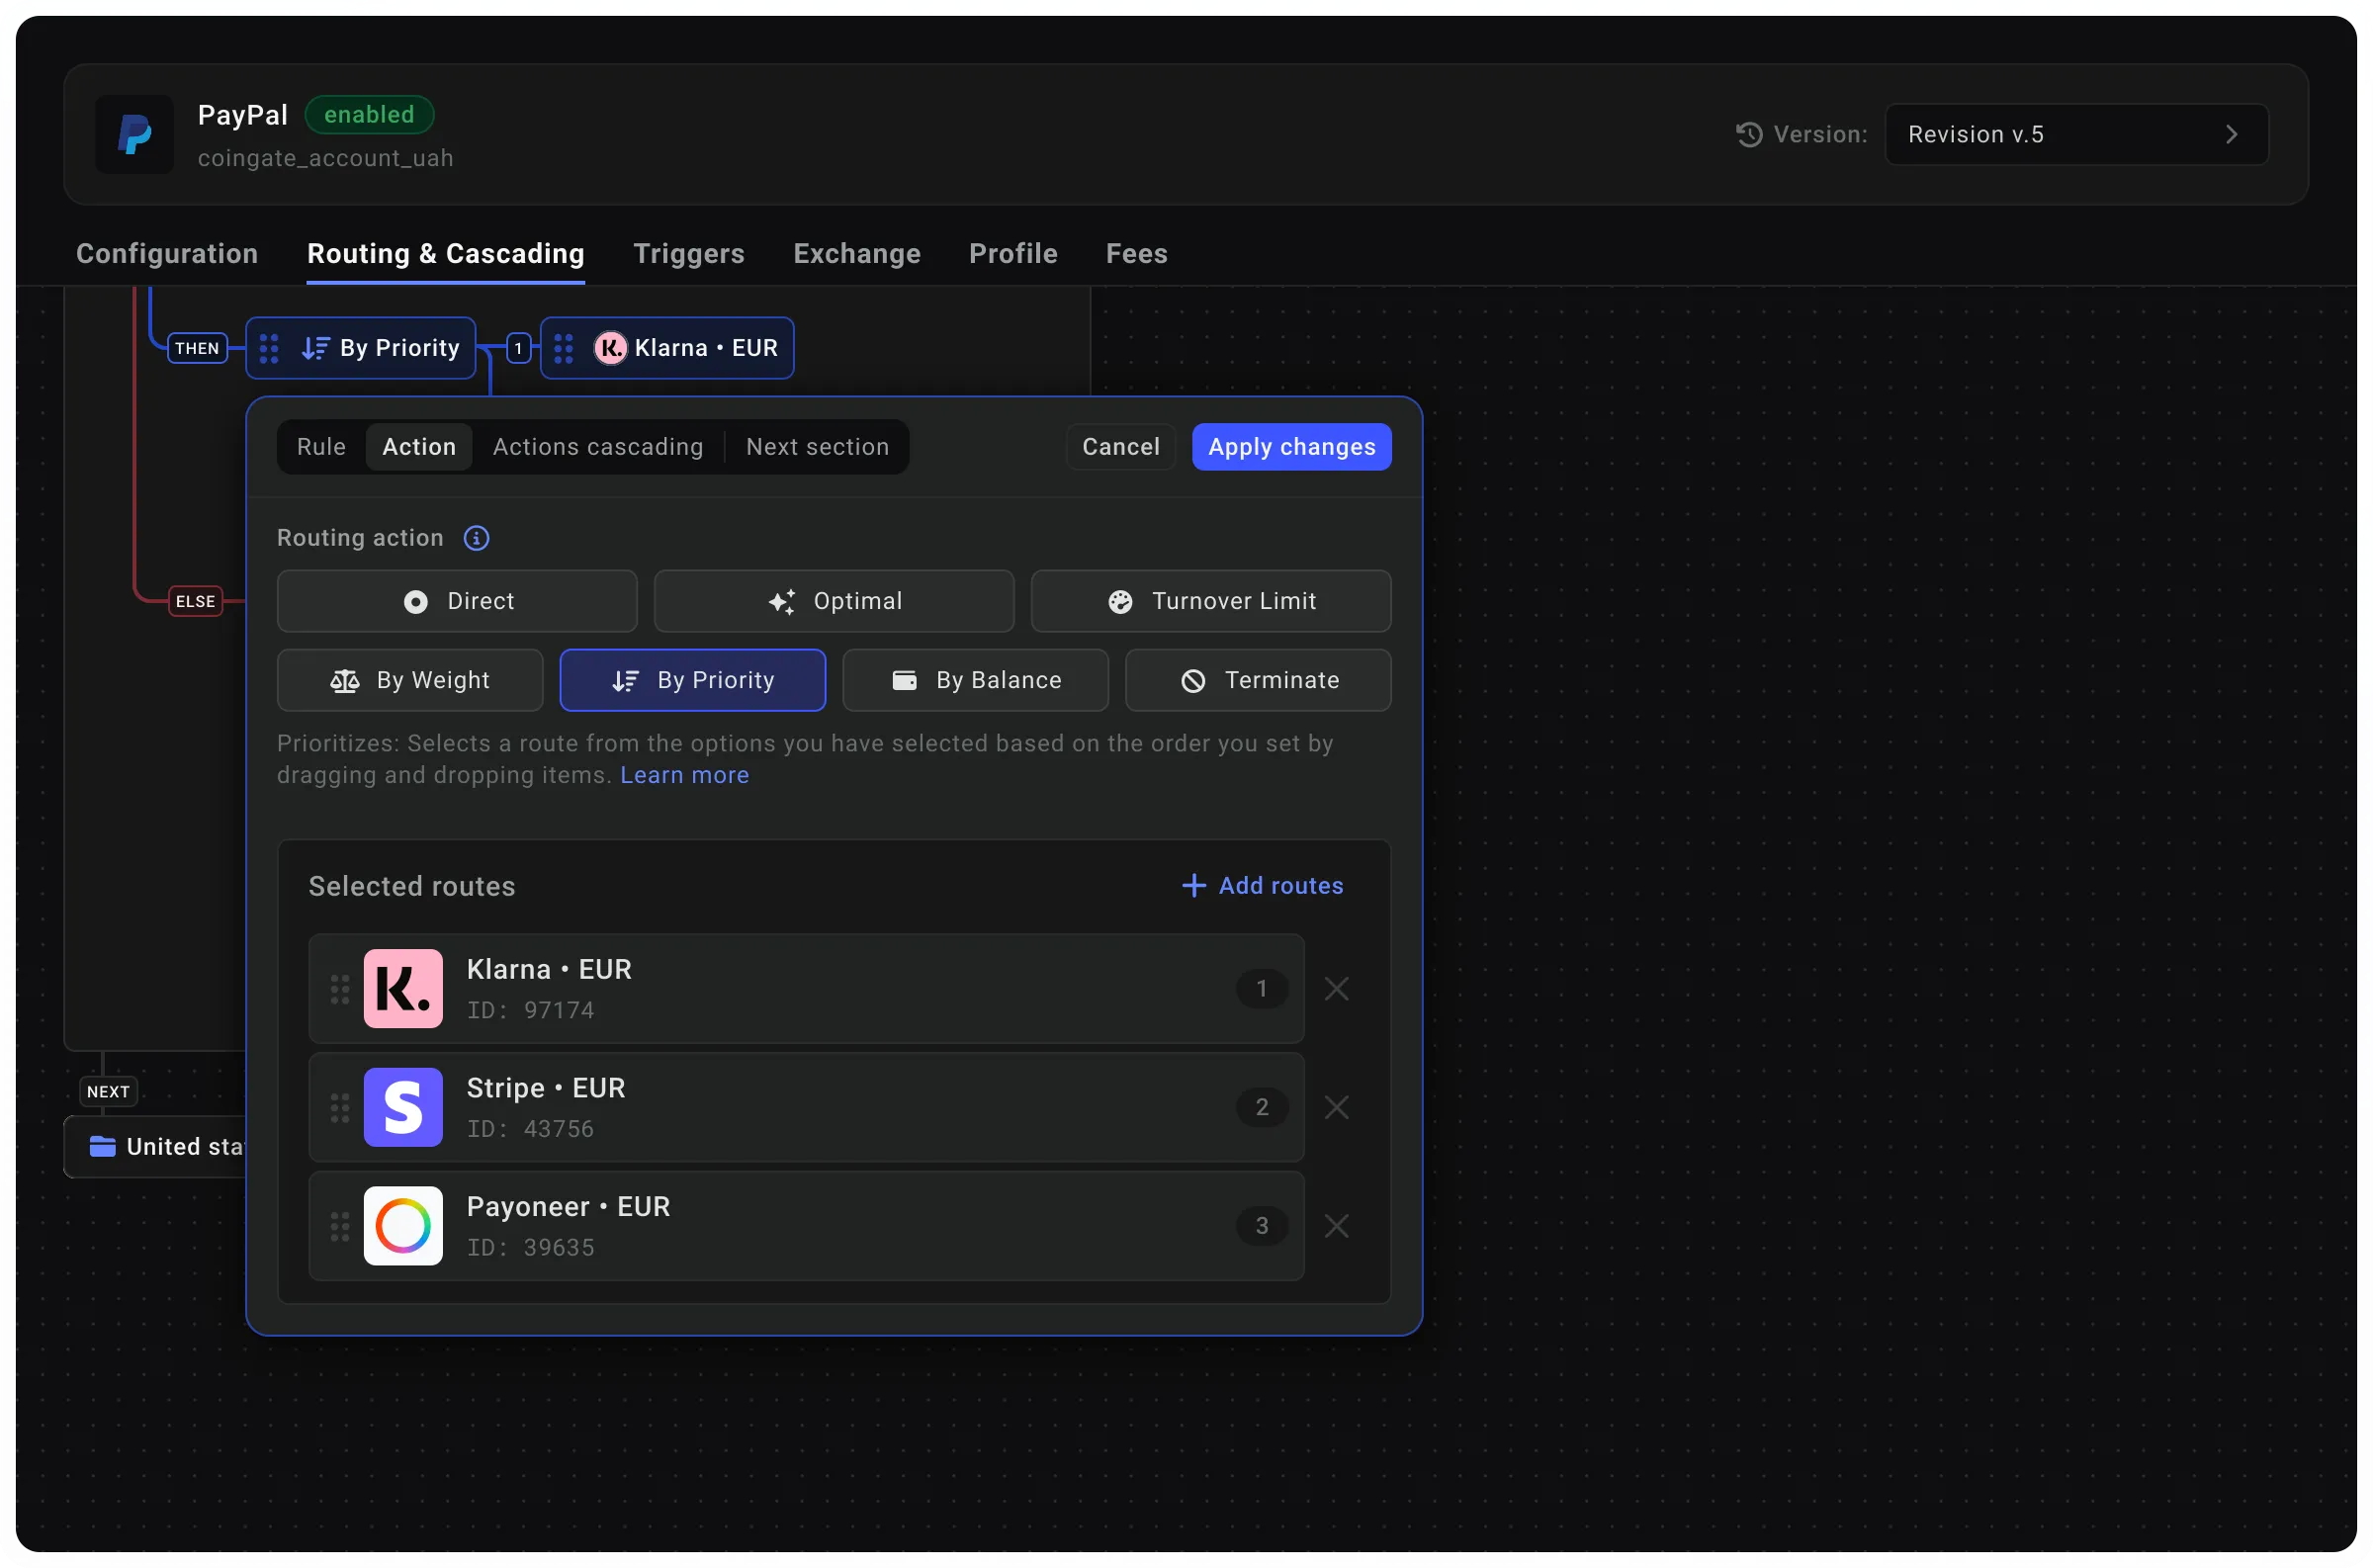The height and width of the screenshot is (1568, 2373).
Task: Remove the Payoneer EUR route
Action: pyautogui.click(x=1337, y=1227)
